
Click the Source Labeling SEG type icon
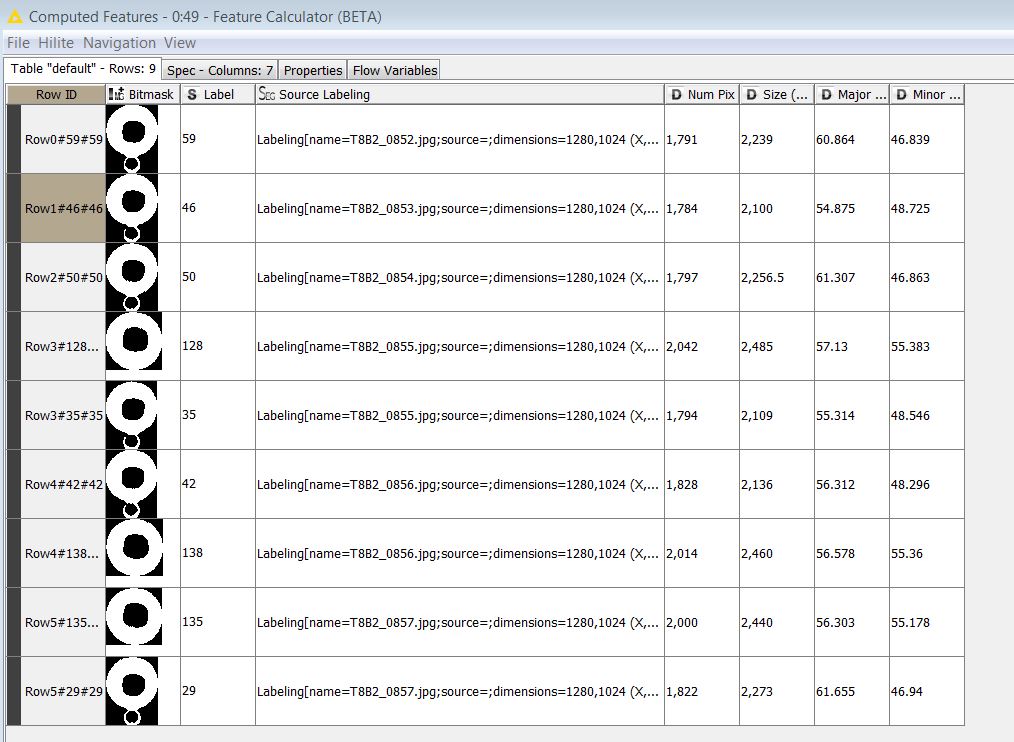[x=266, y=94]
